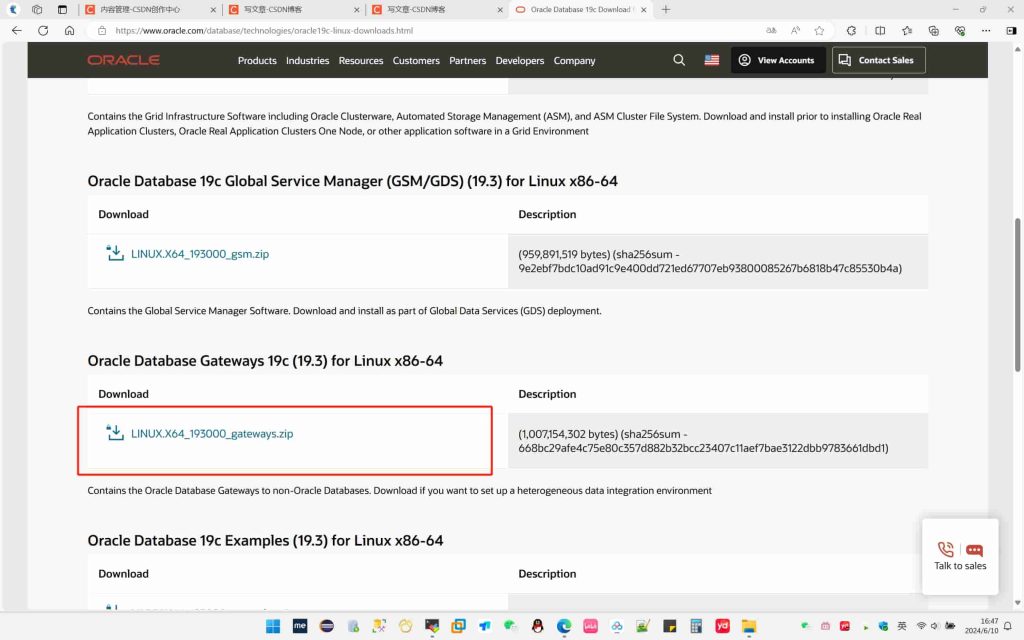The image size is (1024, 640).
Task: Click the View Accounts button
Action: 778,60
